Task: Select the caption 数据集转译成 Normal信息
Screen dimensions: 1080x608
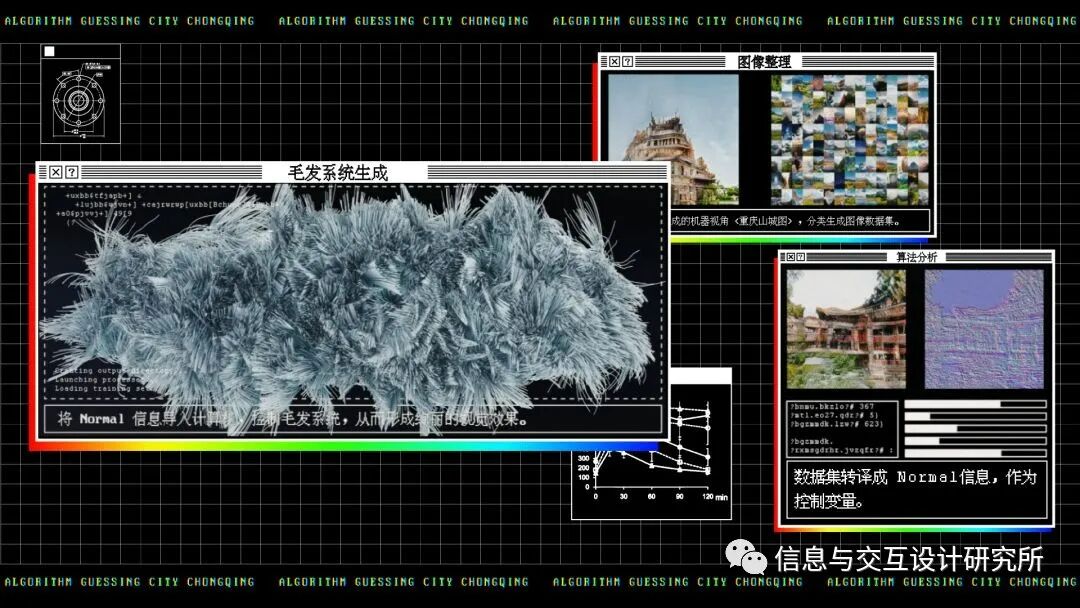Action: pyautogui.click(x=916, y=489)
